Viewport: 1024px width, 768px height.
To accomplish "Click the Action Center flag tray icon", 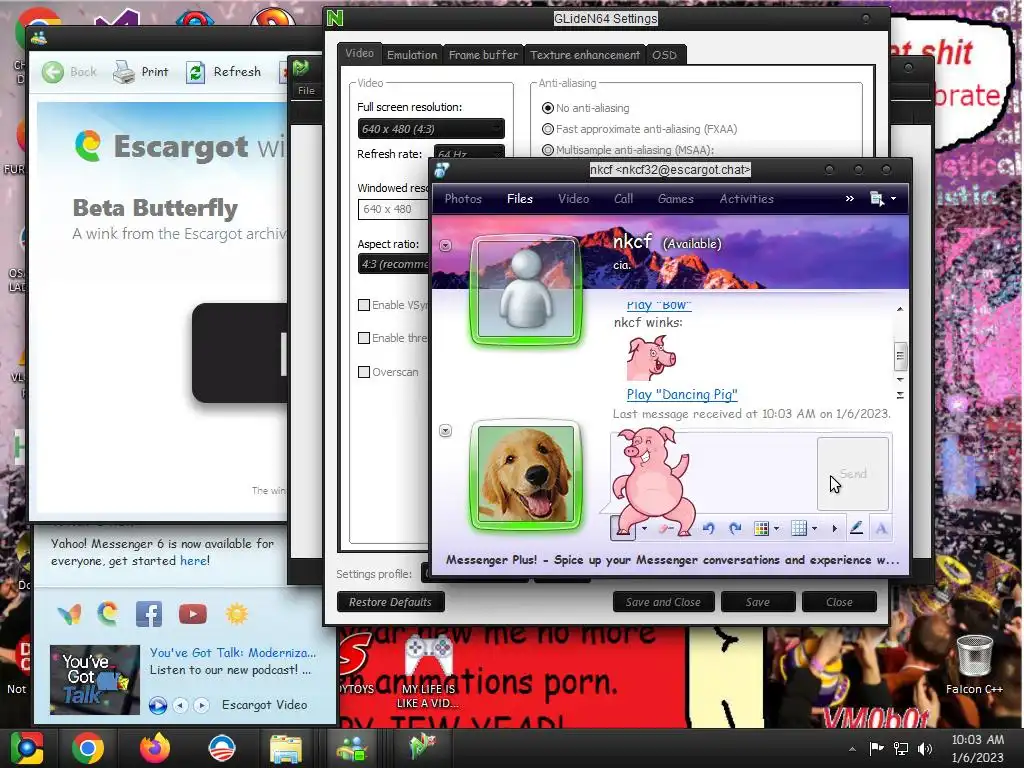I will pos(876,749).
